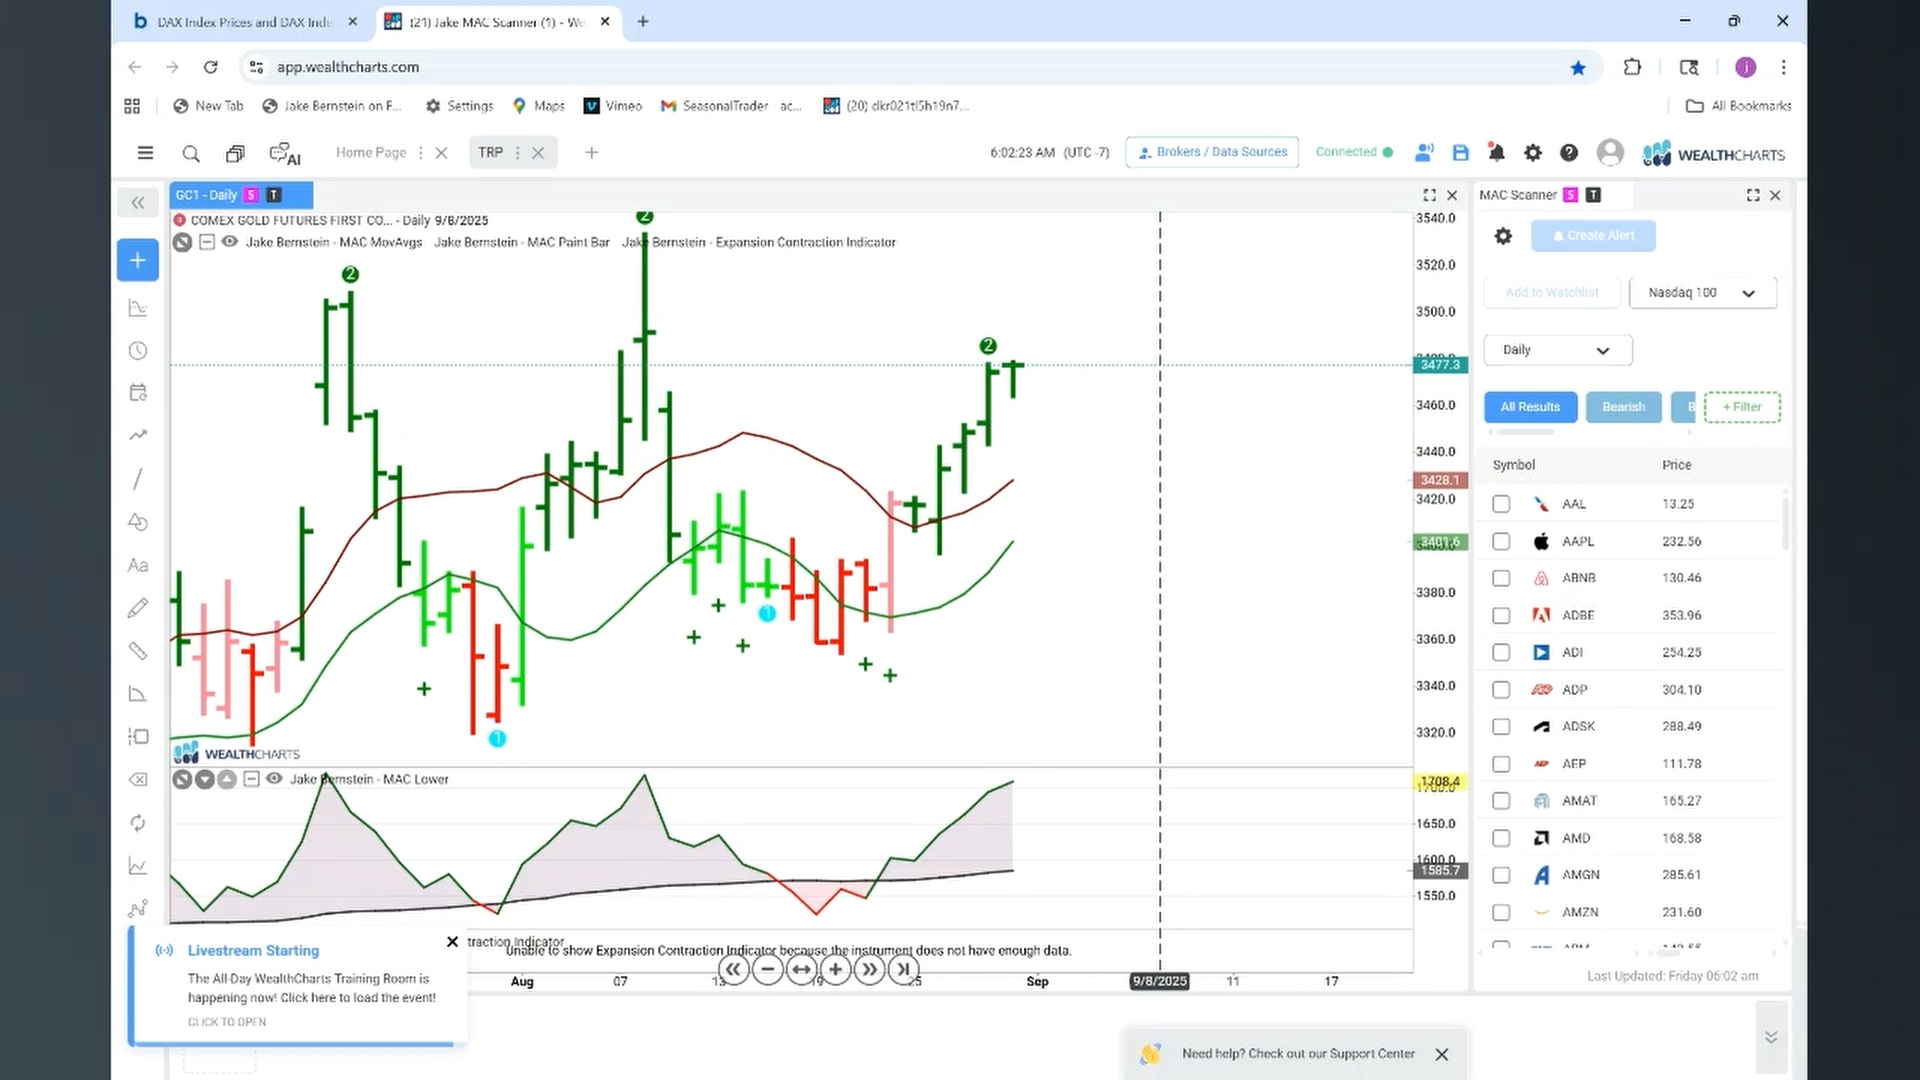1920x1080 pixels.
Task: Move MAC Lower pane down arrow
Action: pos(204,779)
